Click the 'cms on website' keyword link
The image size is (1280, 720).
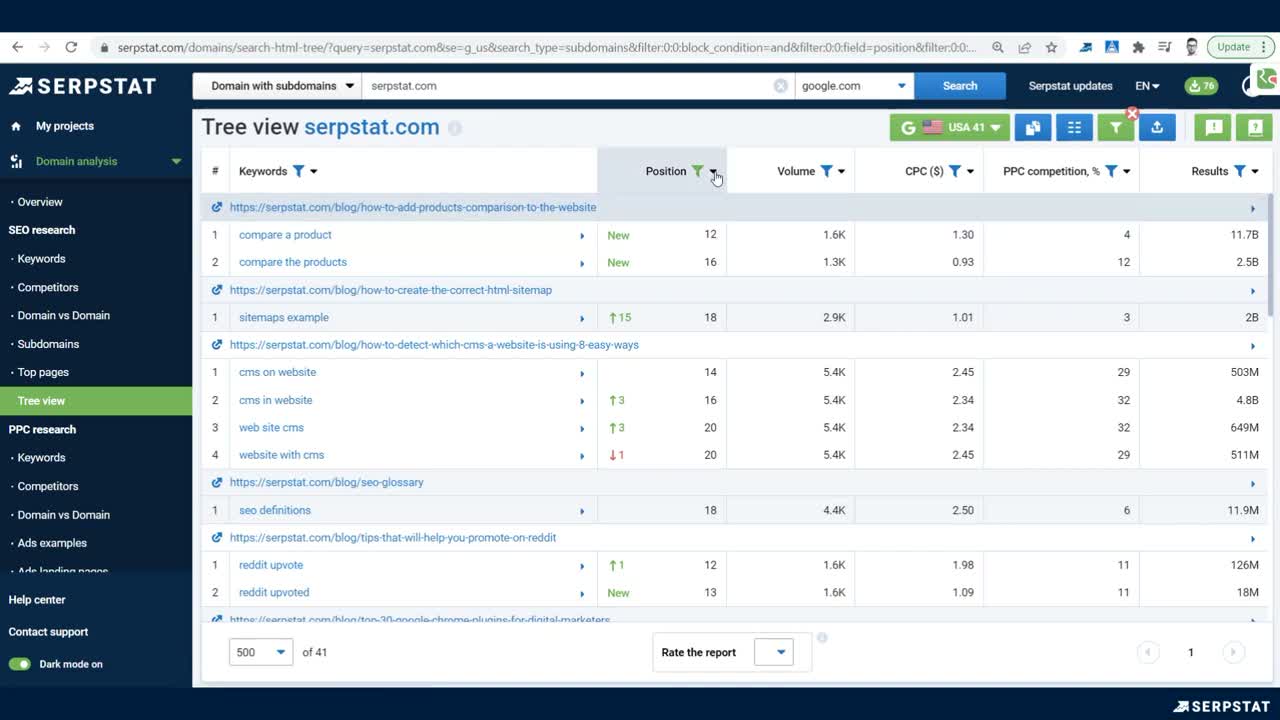click(277, 372)
